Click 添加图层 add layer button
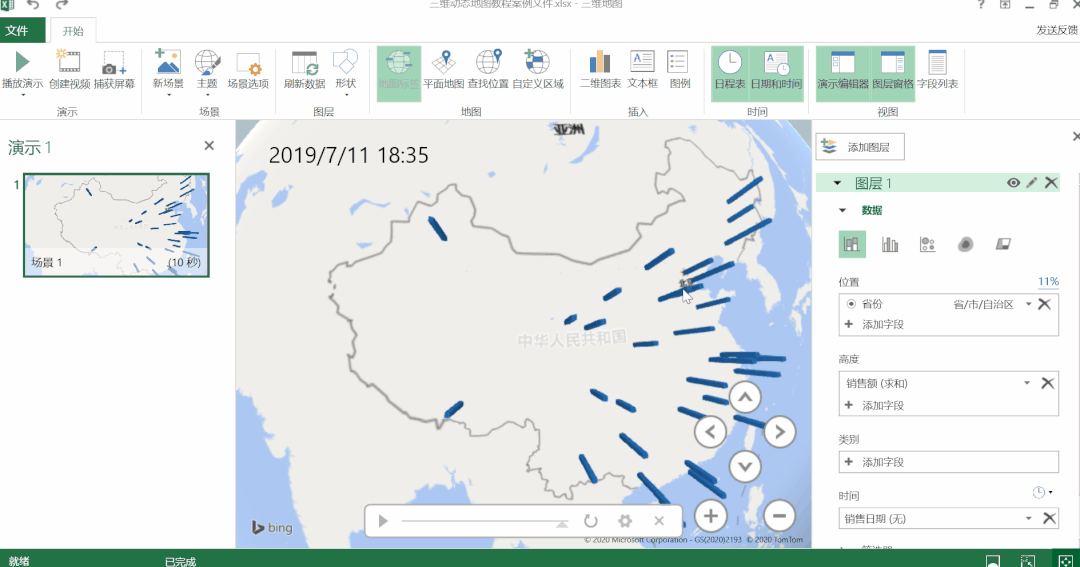The width and height of the screenshot is (1080, 567). tap(860, 147)
